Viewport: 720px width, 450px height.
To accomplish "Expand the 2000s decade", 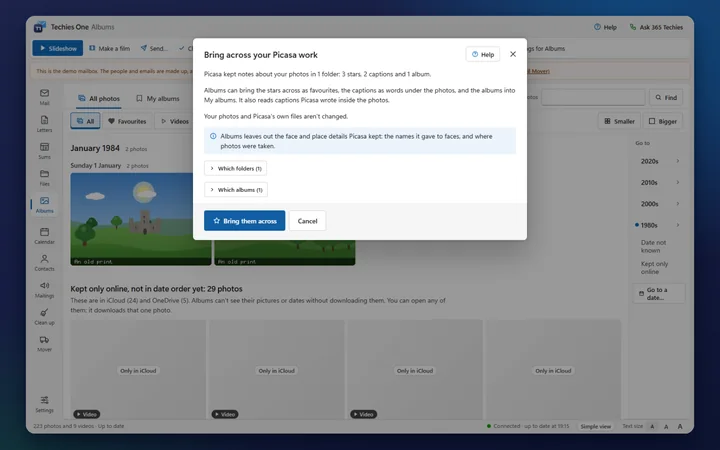I will (x=659, y=204).
